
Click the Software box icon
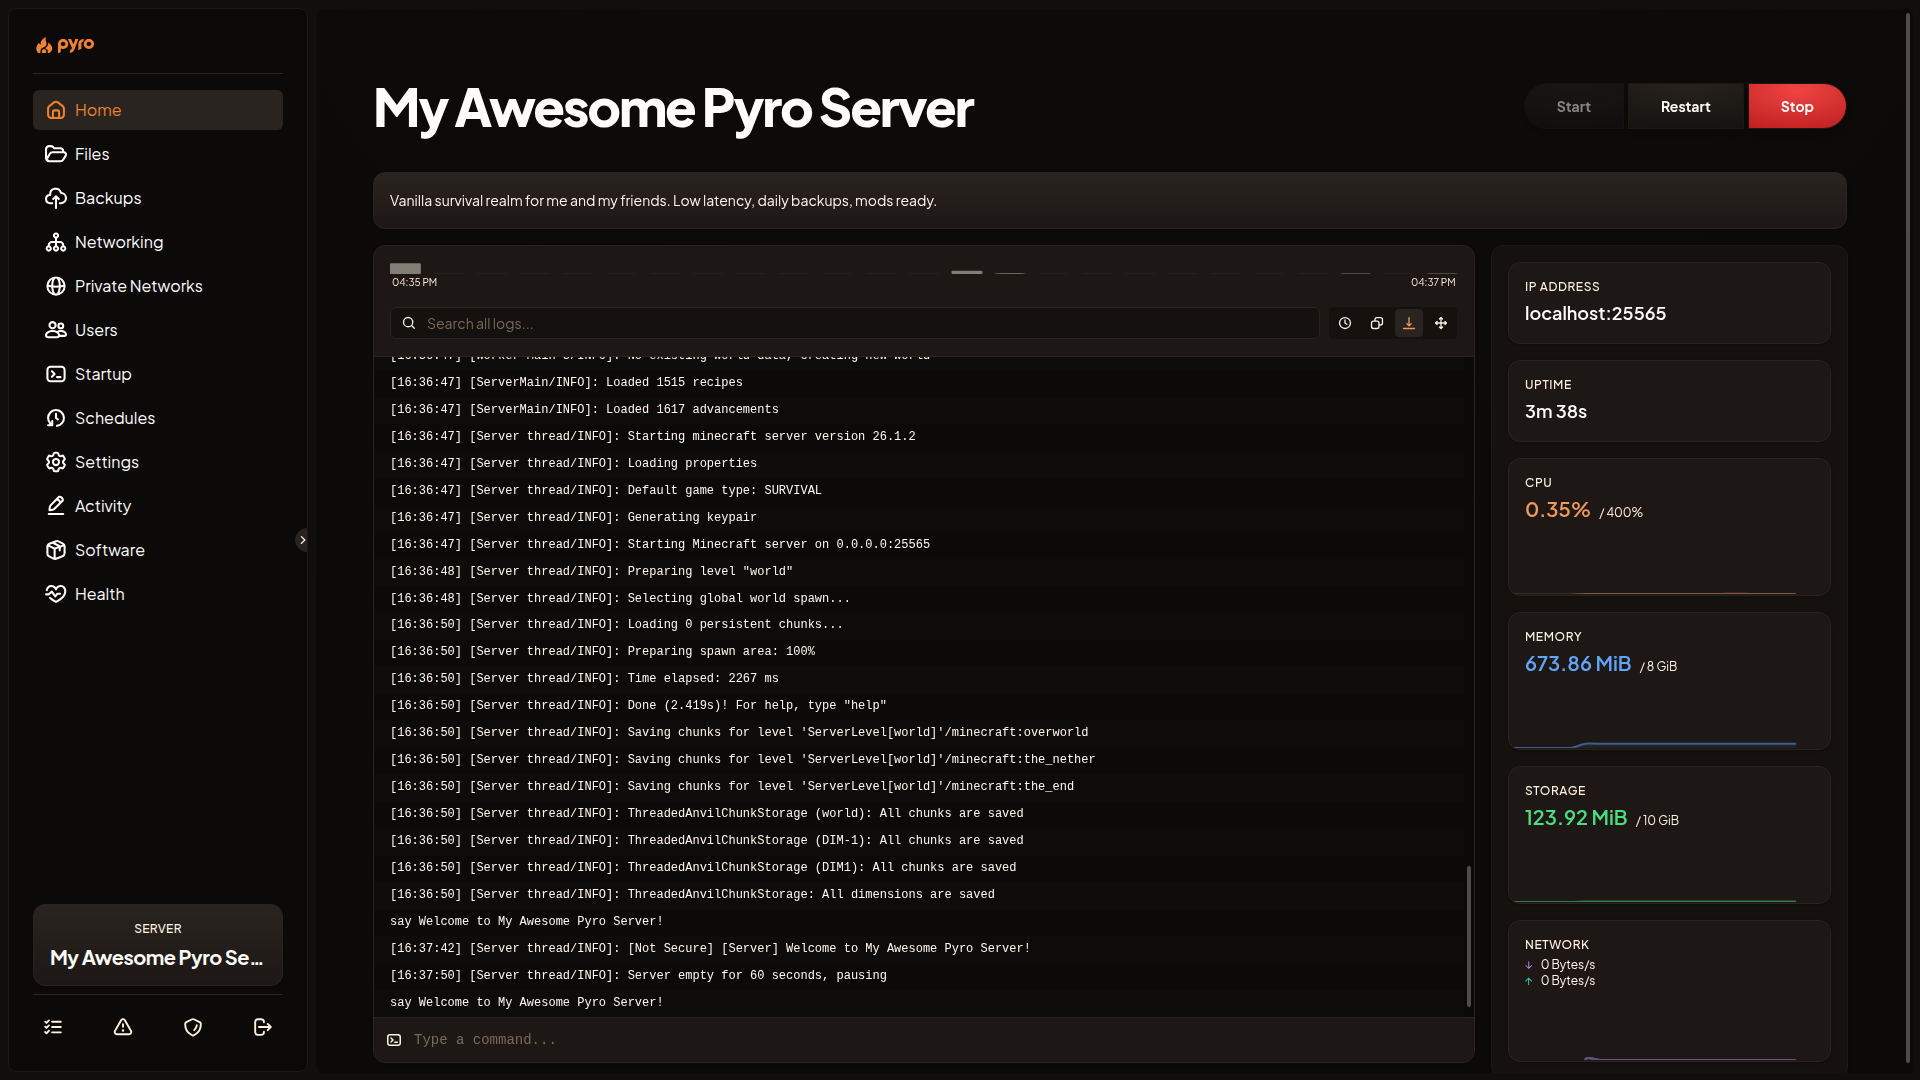[56, 550]
